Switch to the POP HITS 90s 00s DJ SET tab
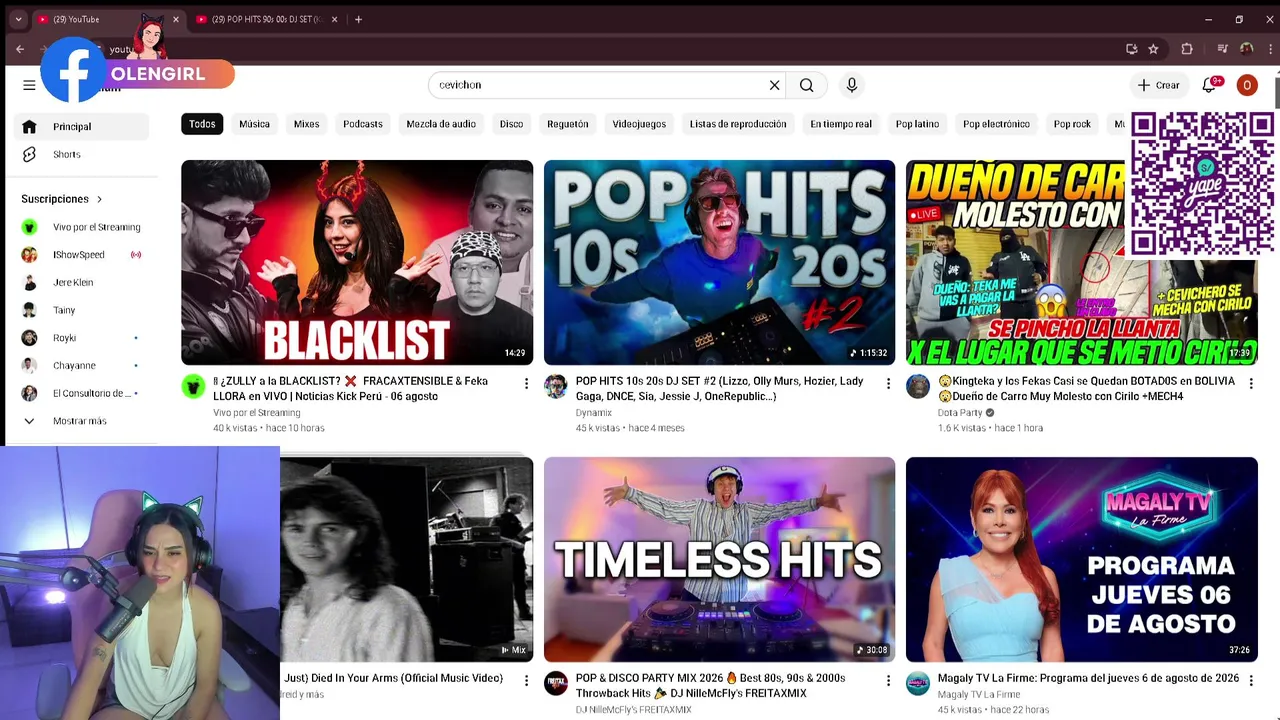 point(267,19)
